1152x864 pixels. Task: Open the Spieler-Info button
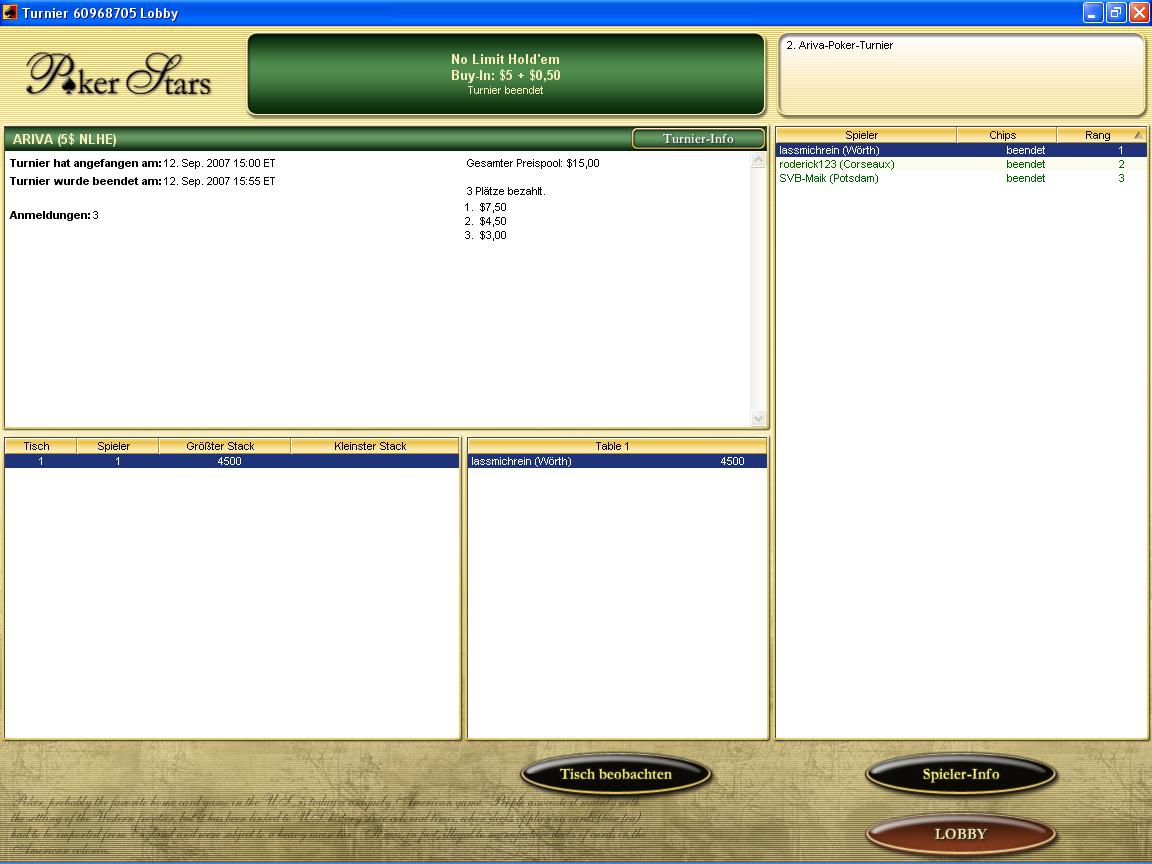961,774
